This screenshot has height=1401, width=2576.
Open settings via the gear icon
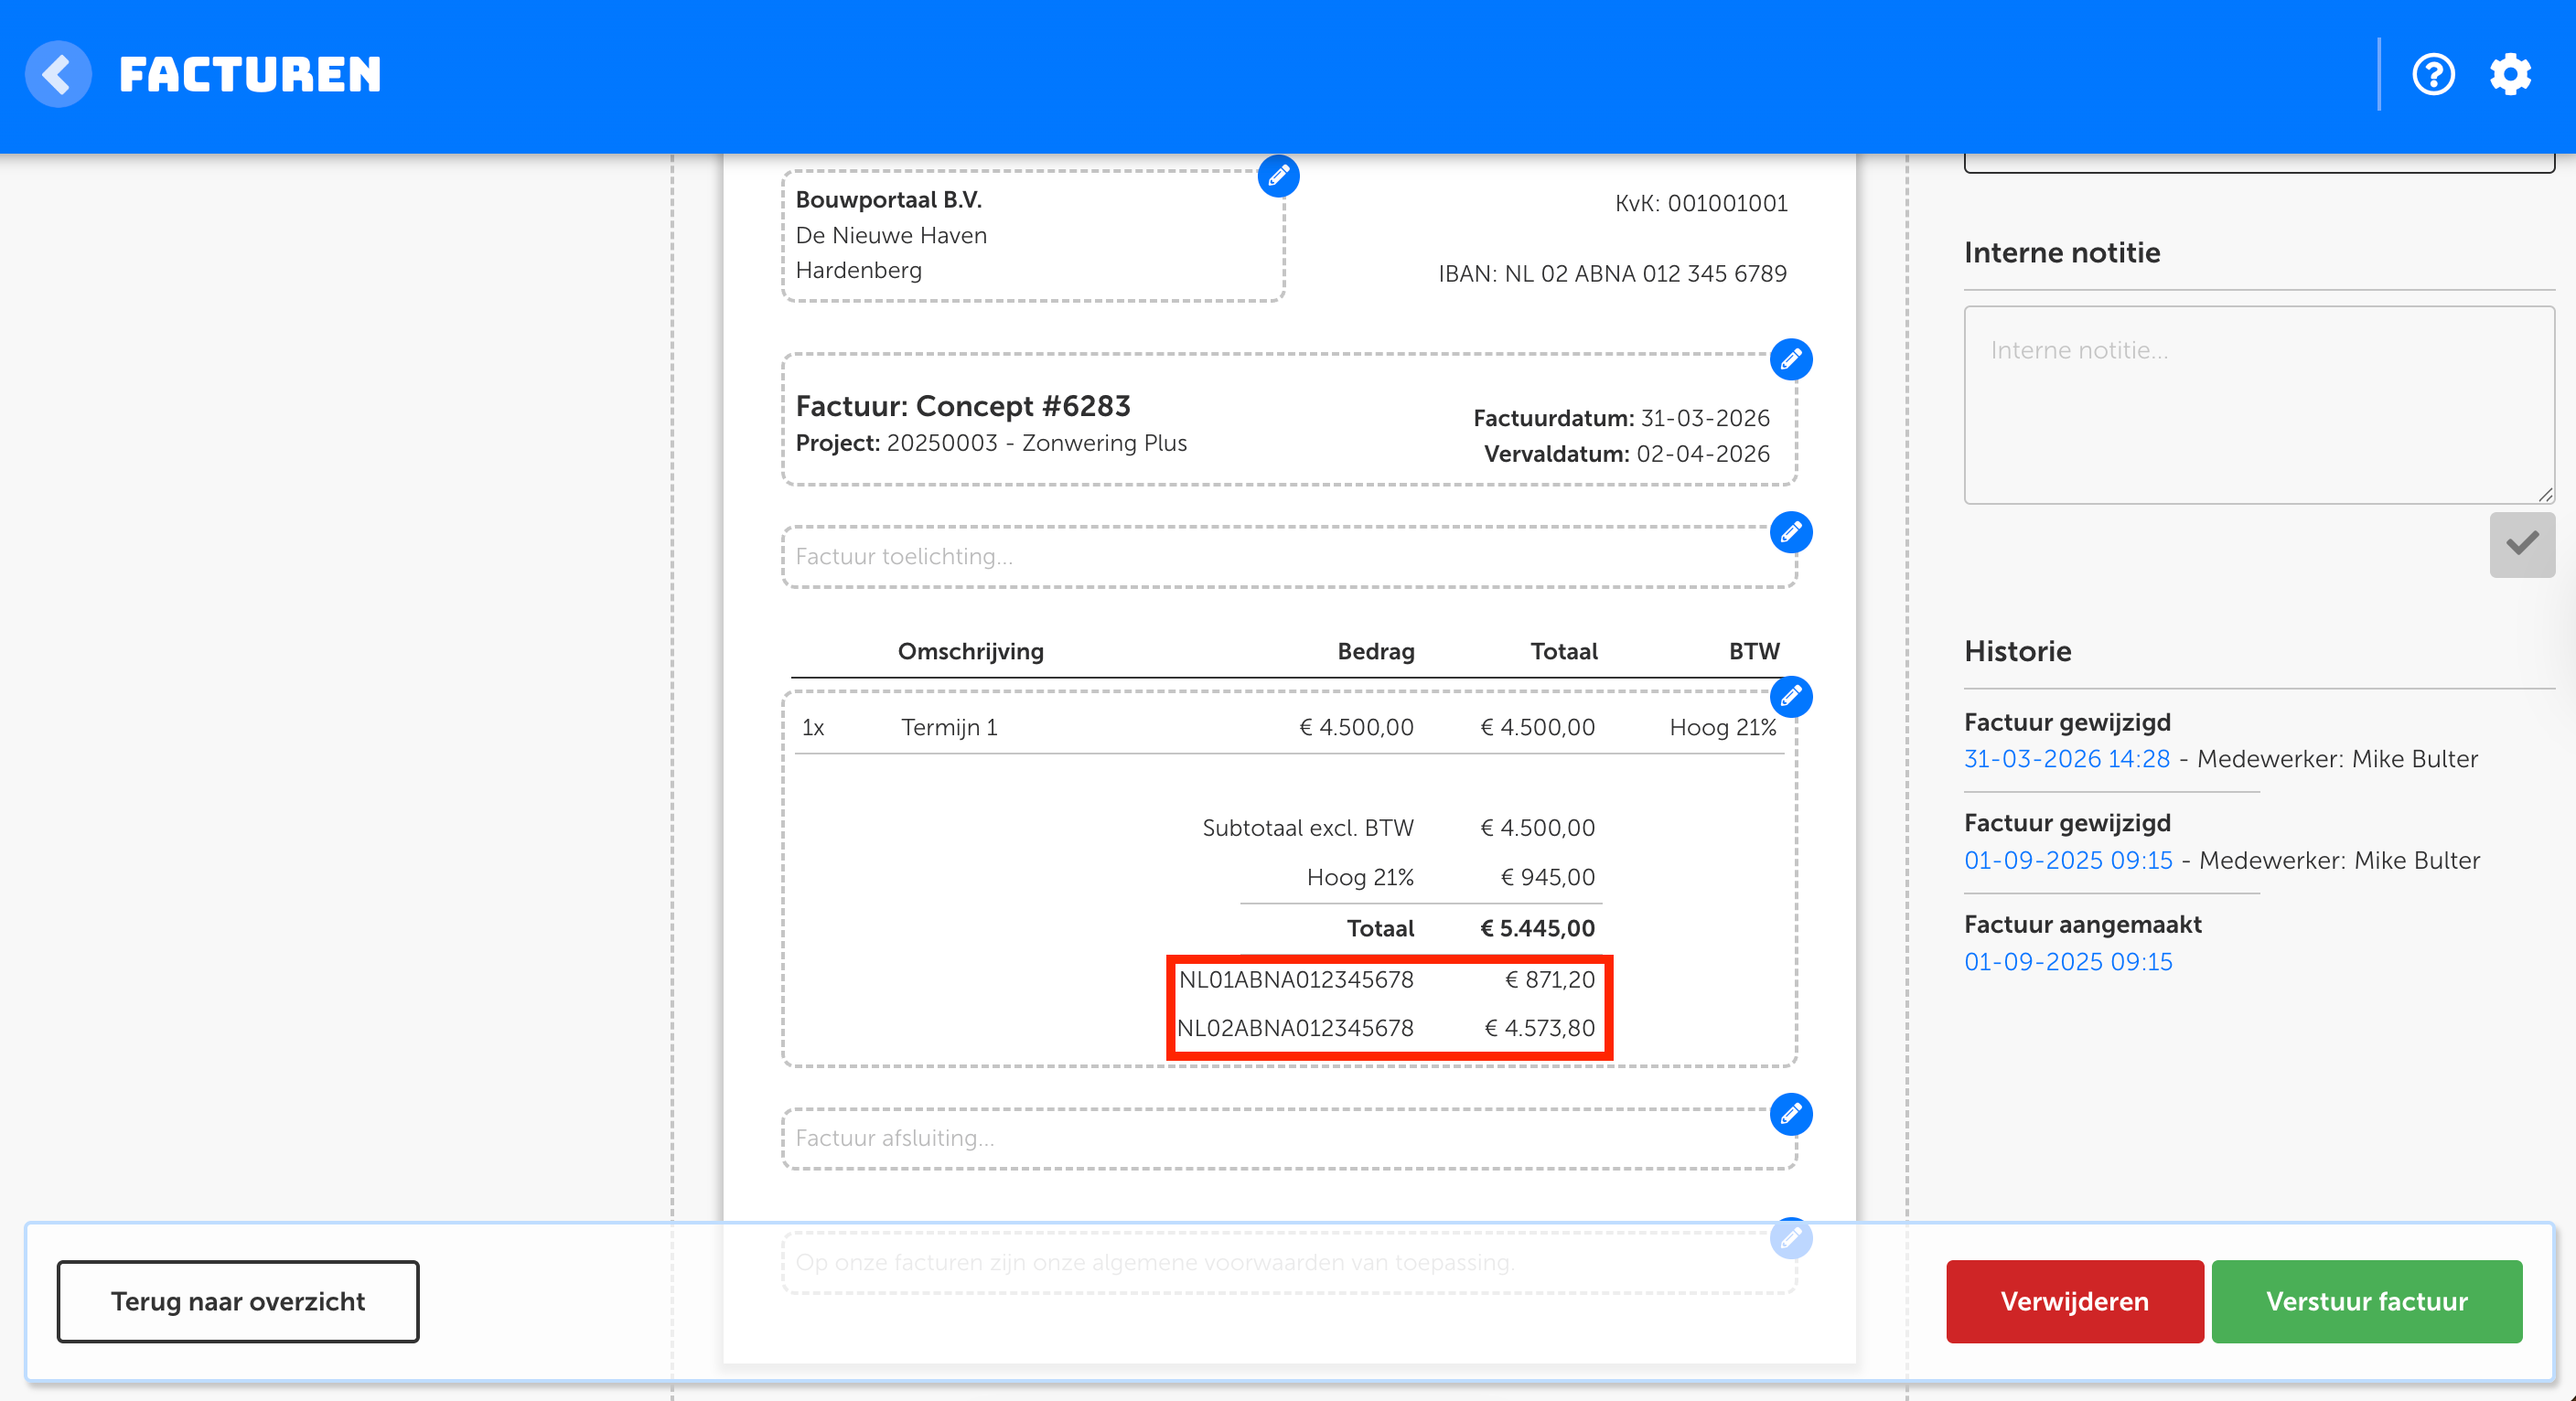[x=2510, y=74]
